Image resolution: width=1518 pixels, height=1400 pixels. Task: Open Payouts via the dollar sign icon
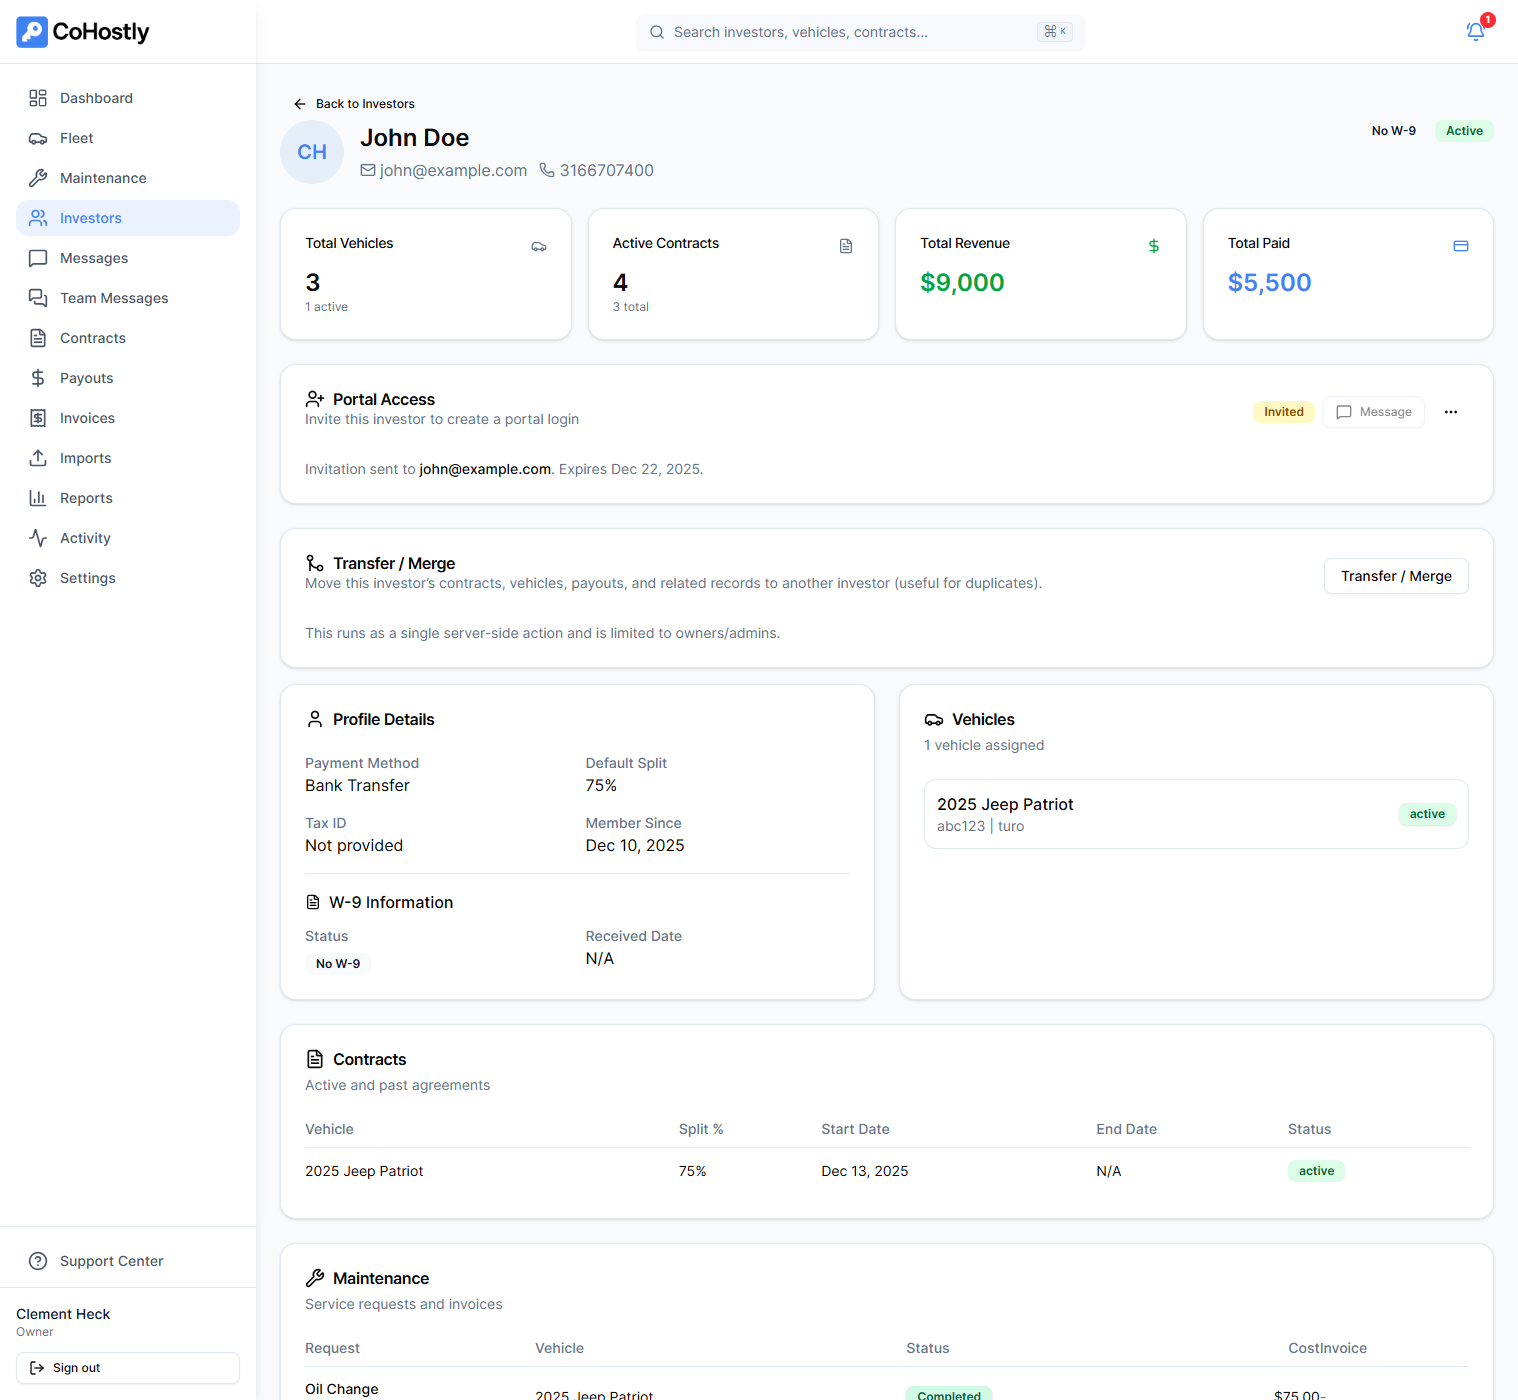(x=38, y=378)
